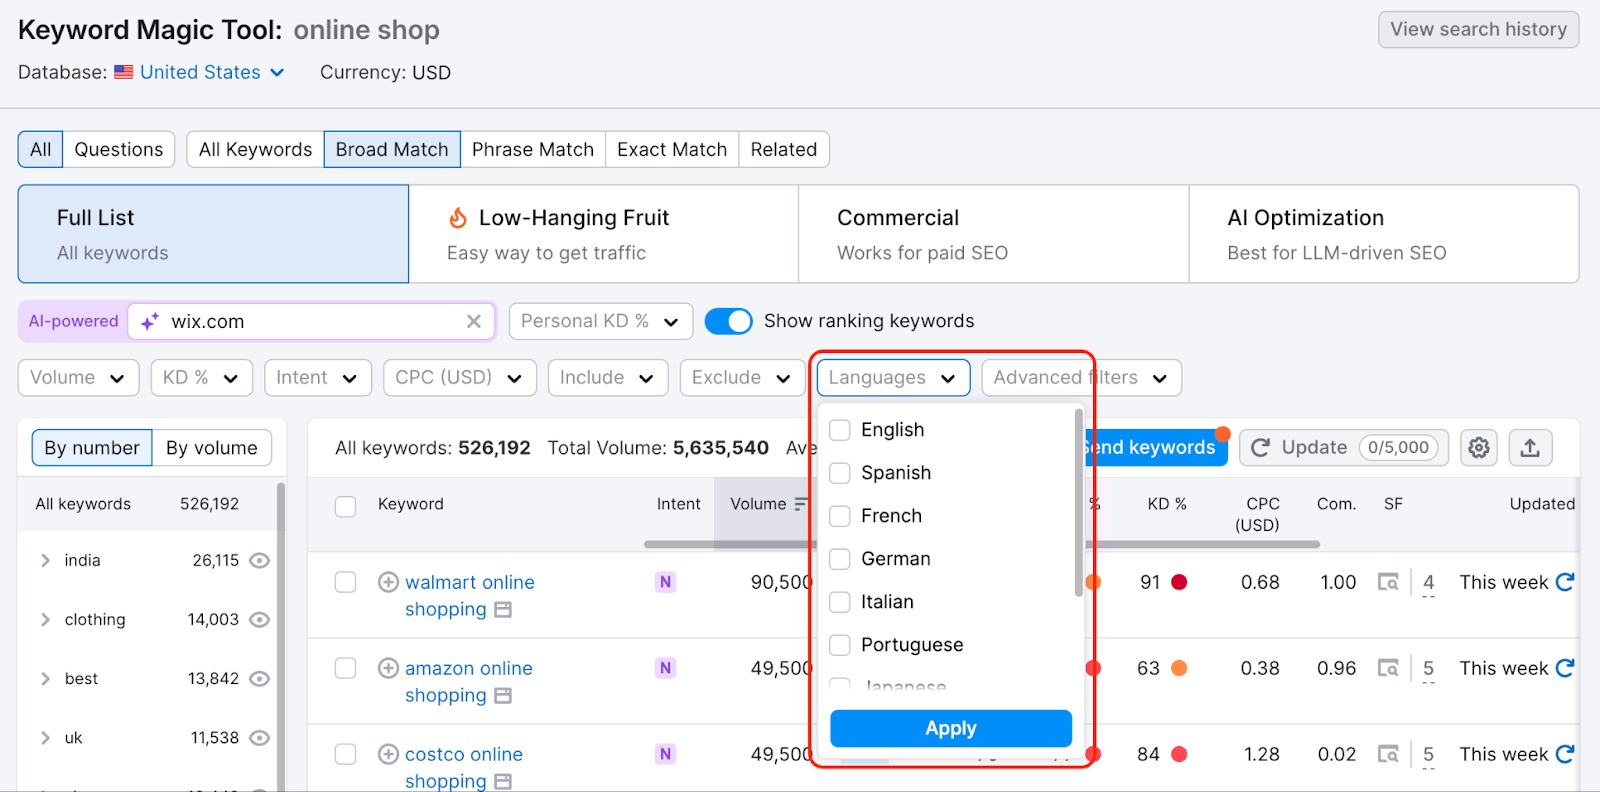Click View search history button
This screenshot has width=1600, height=792.
tap(1478, 30)
